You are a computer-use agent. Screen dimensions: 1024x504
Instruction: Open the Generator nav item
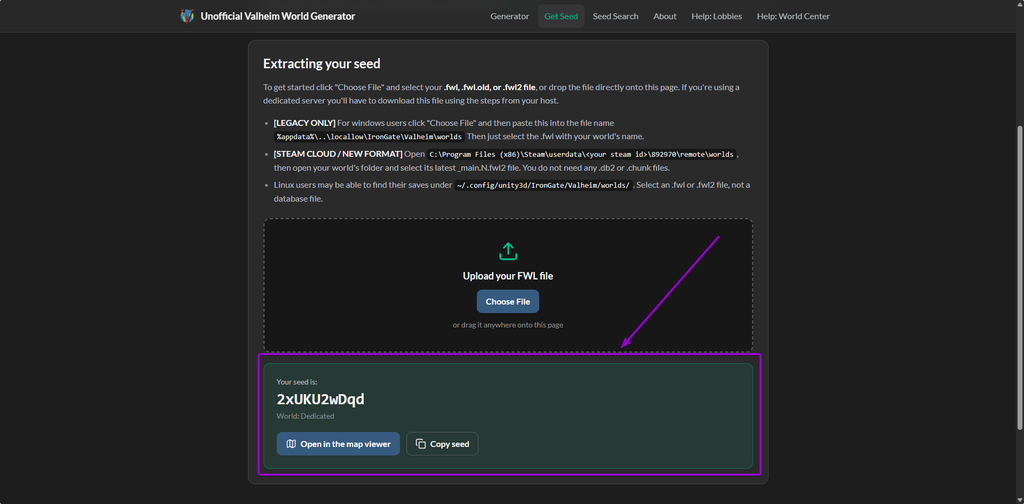coord(510,16)
